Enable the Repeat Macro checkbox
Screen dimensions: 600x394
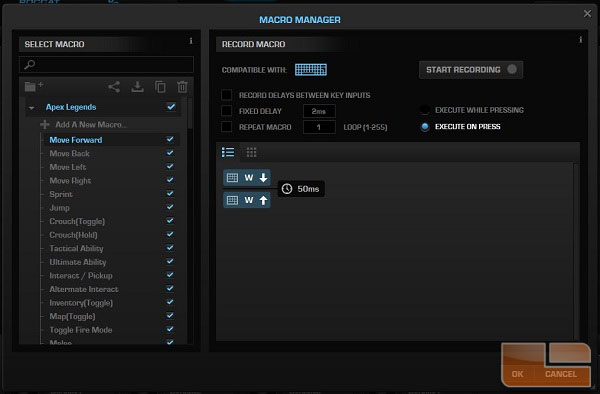point(227,127)
